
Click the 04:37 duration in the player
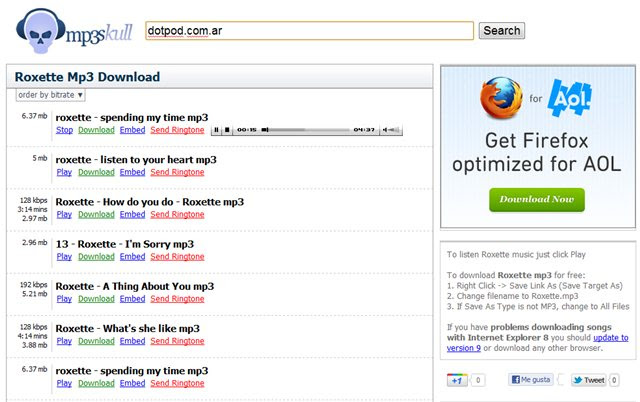[364, 130]
